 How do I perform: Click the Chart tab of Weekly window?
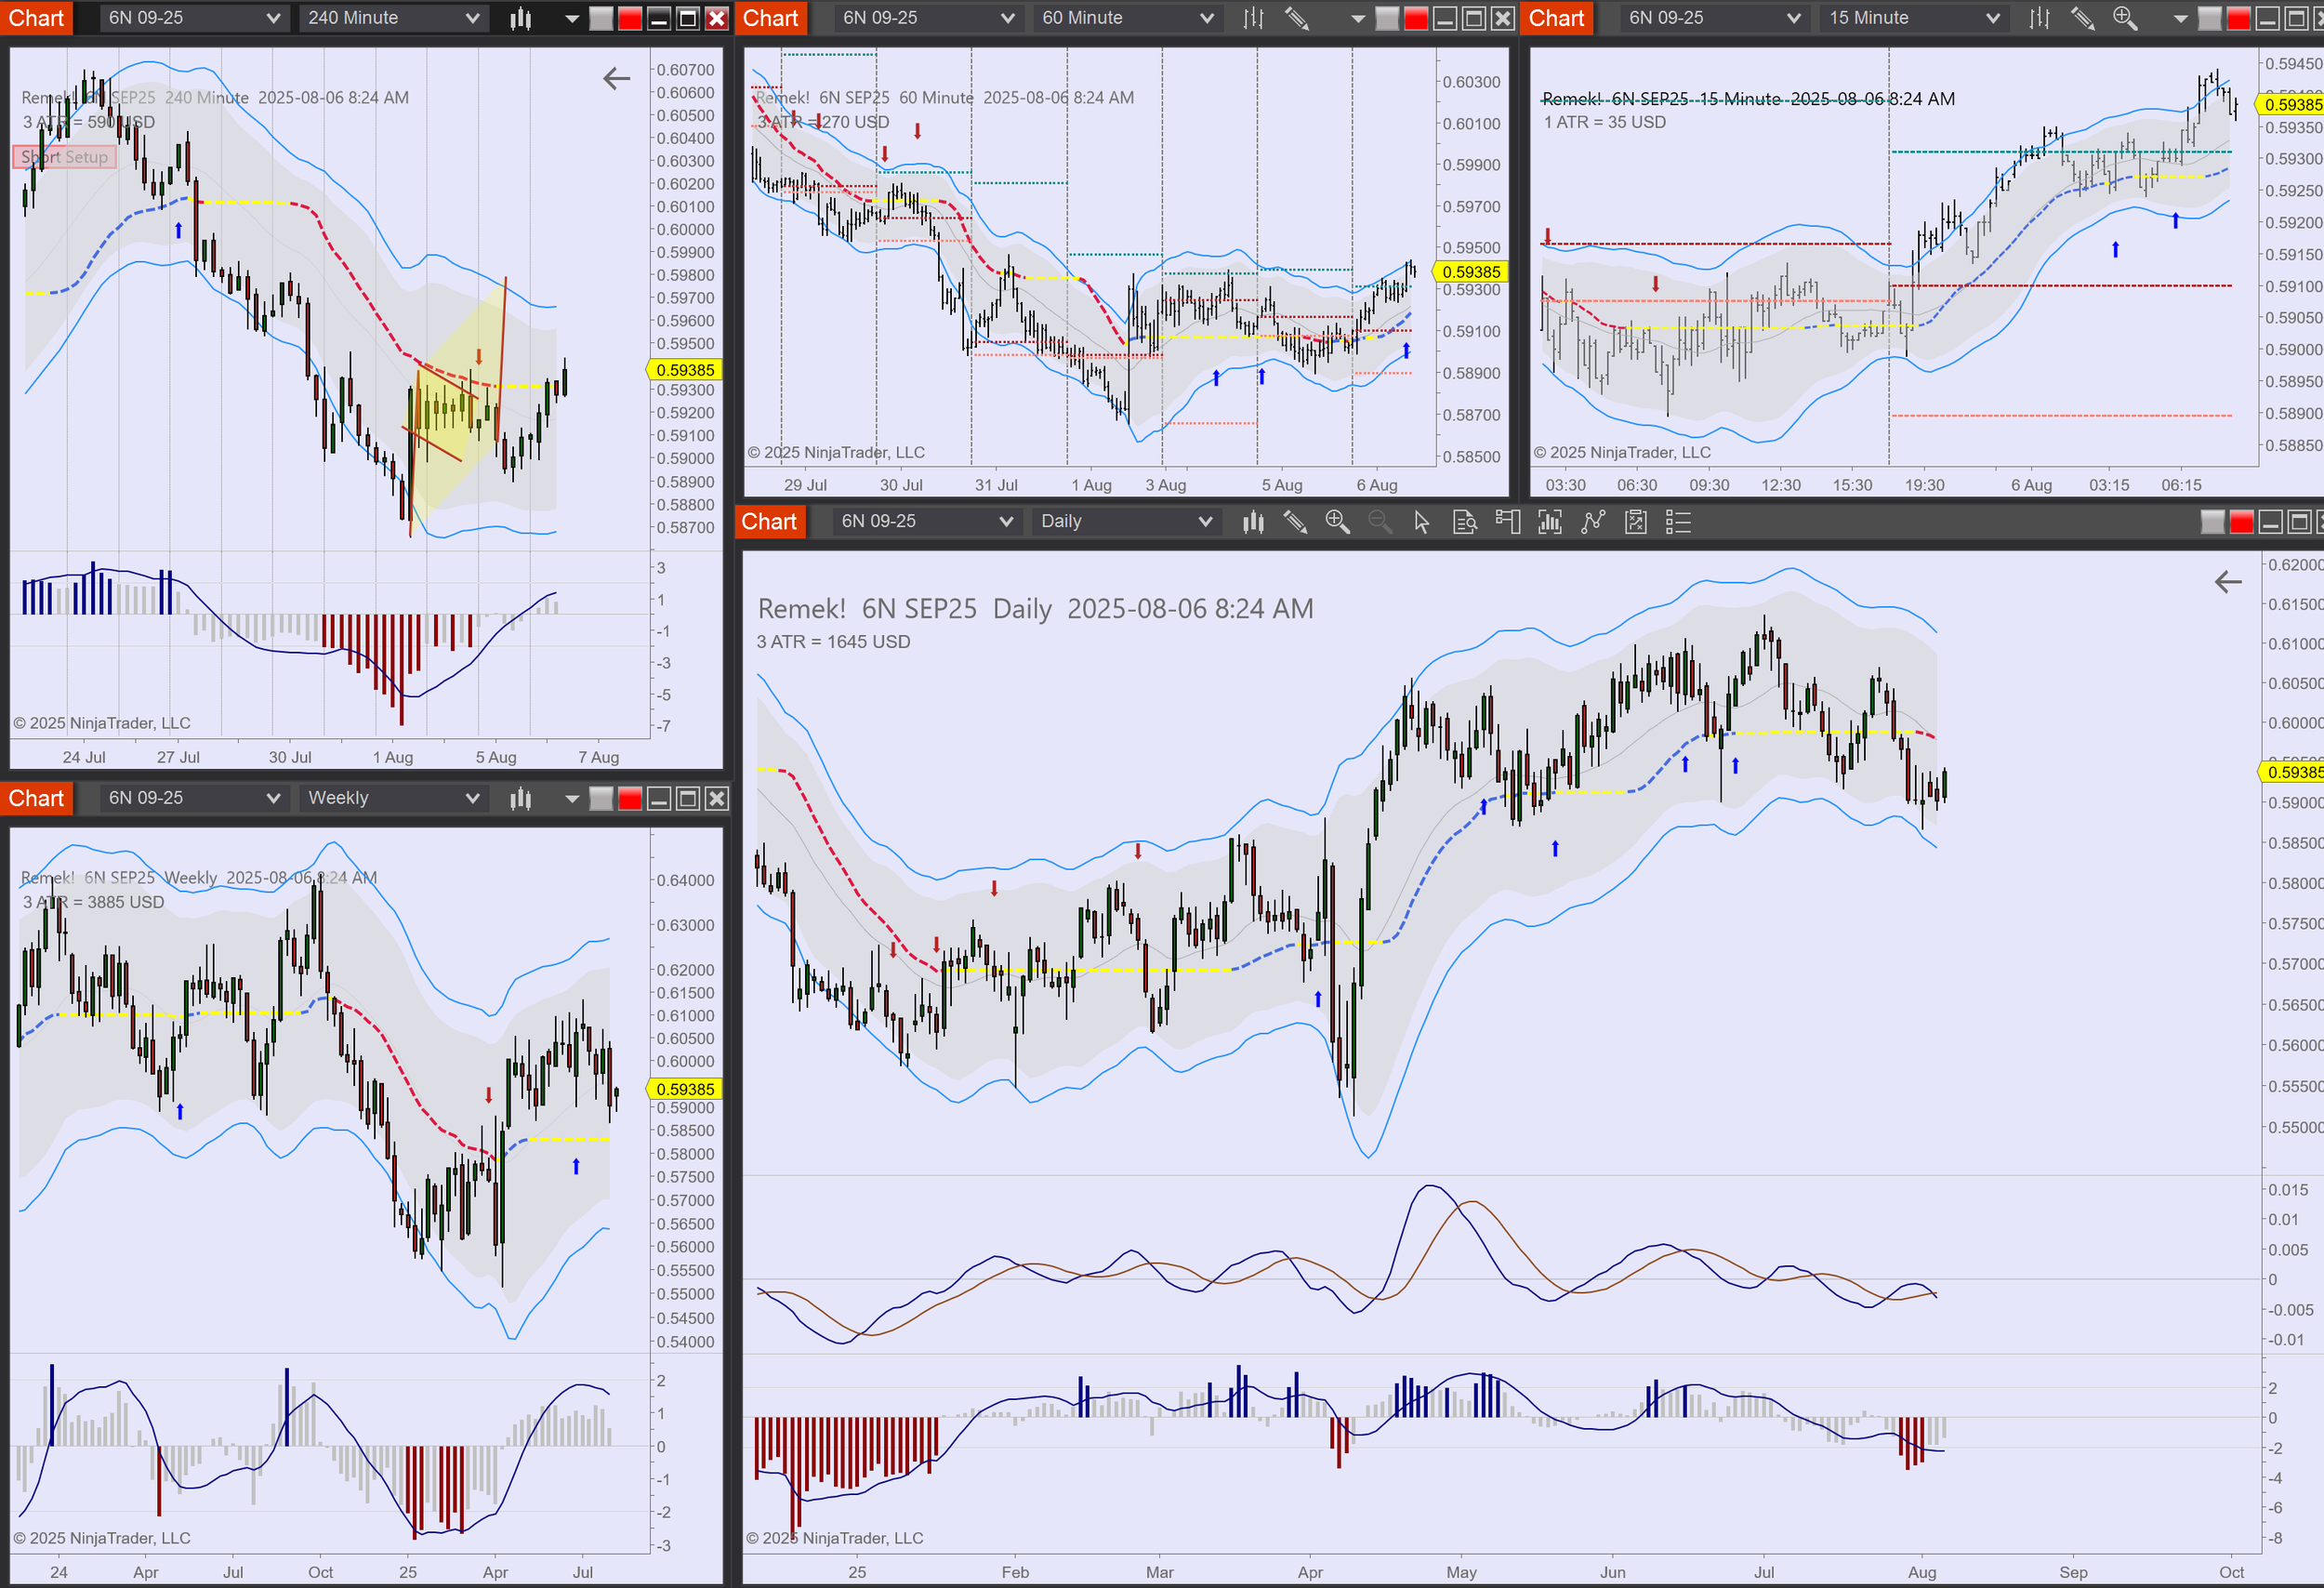pos(36,798)
